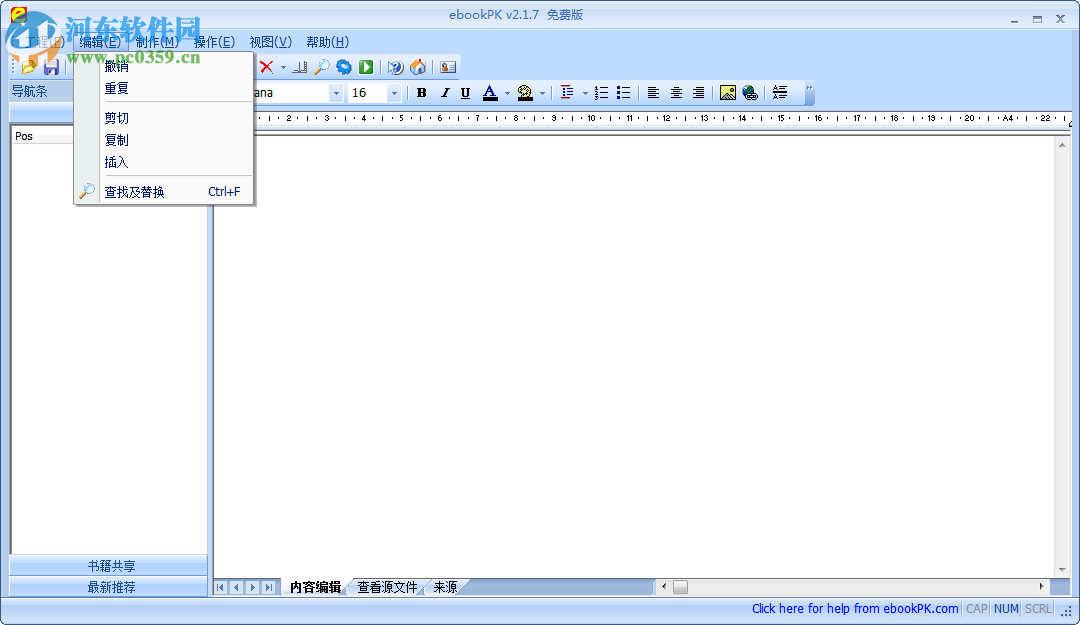Toggle bold formatting
The image size is (1080, 625).
point(421,92)
